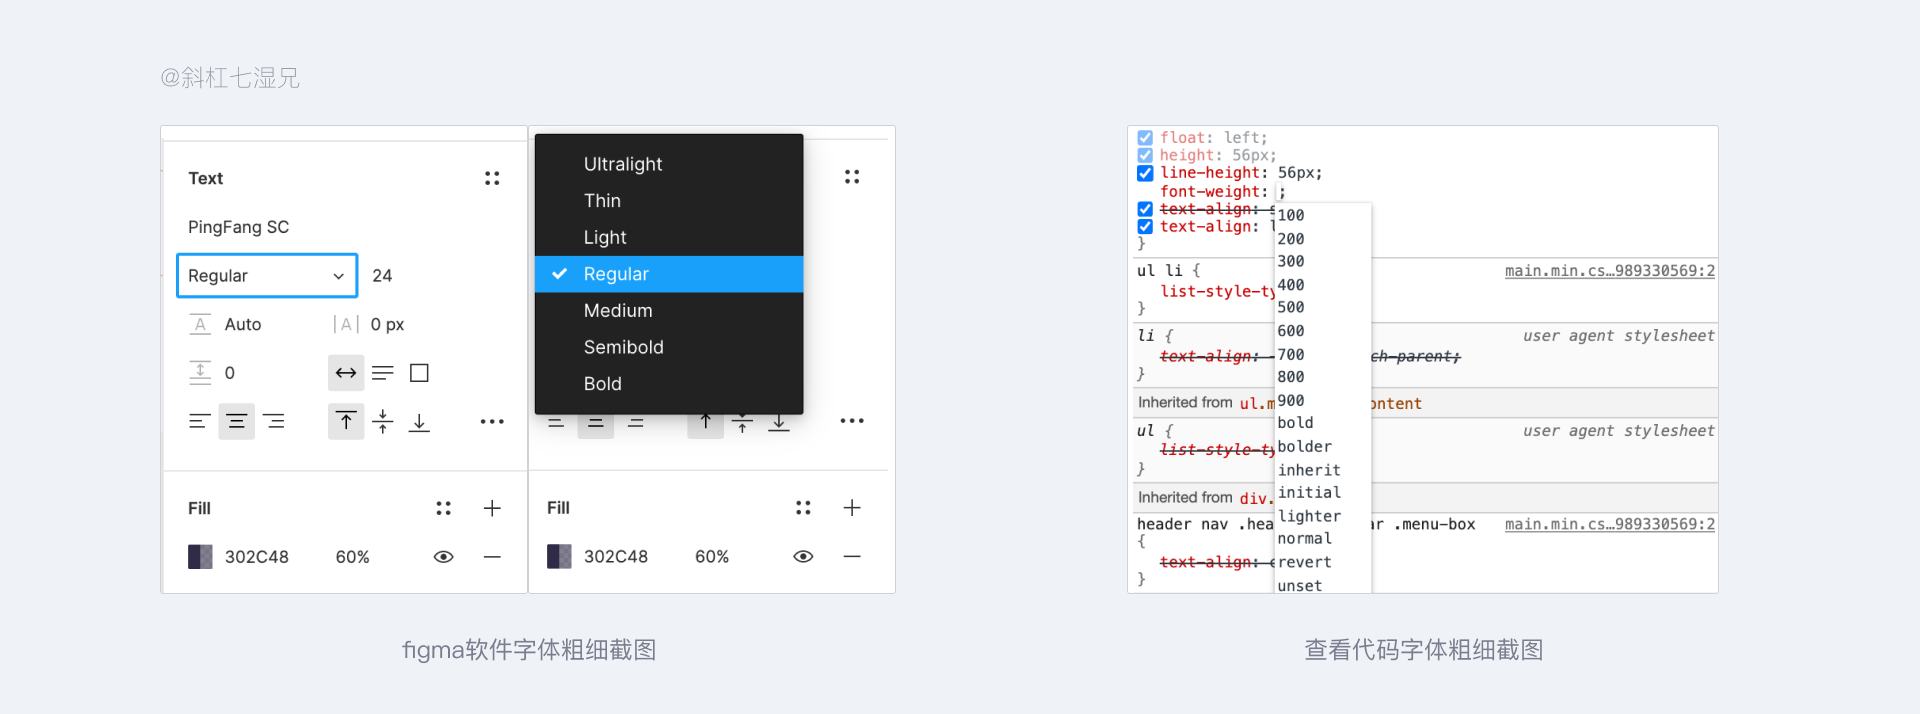
Task: Select the text align right icon
Action: (274, 421)
